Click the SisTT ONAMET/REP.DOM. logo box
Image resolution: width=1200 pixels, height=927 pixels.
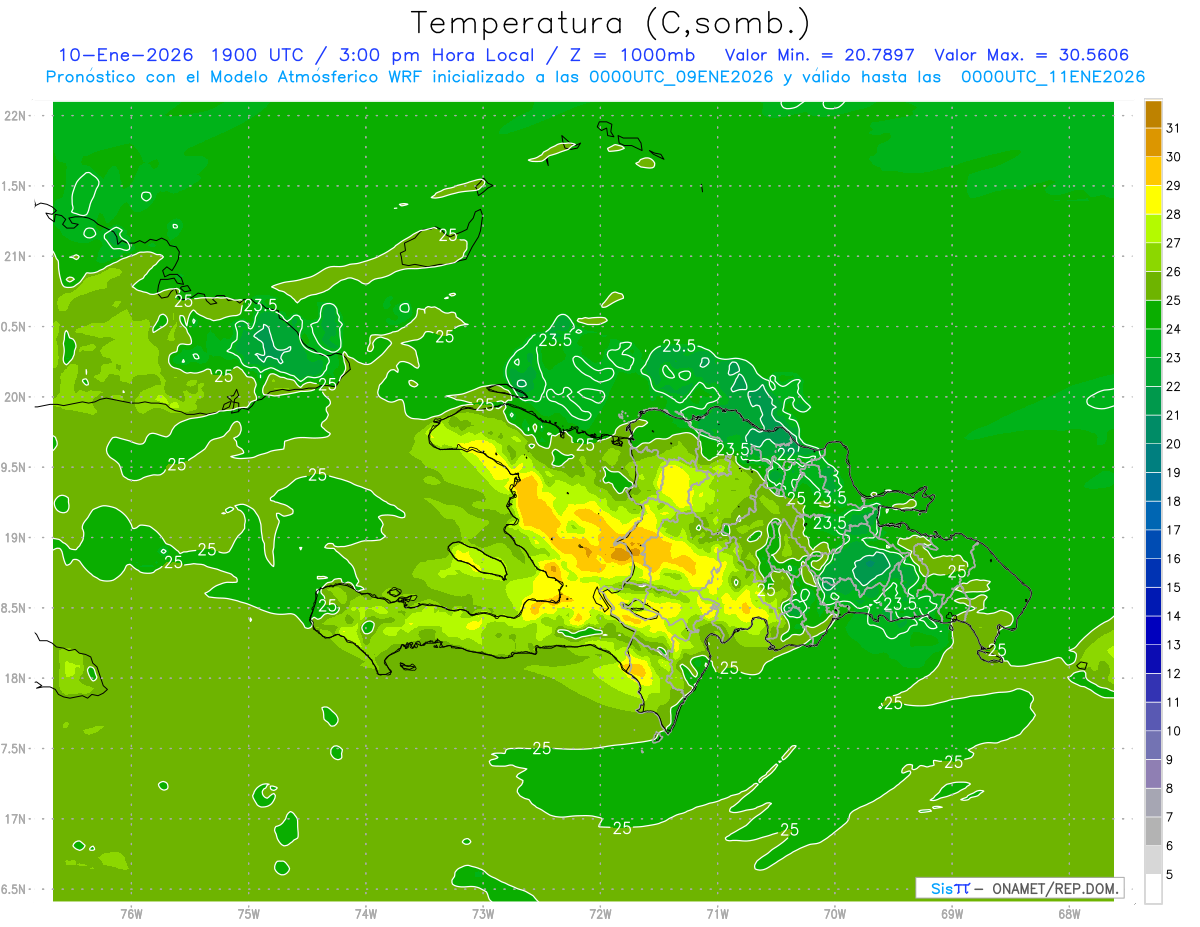pyautogui.click(x=1019, y=888)
